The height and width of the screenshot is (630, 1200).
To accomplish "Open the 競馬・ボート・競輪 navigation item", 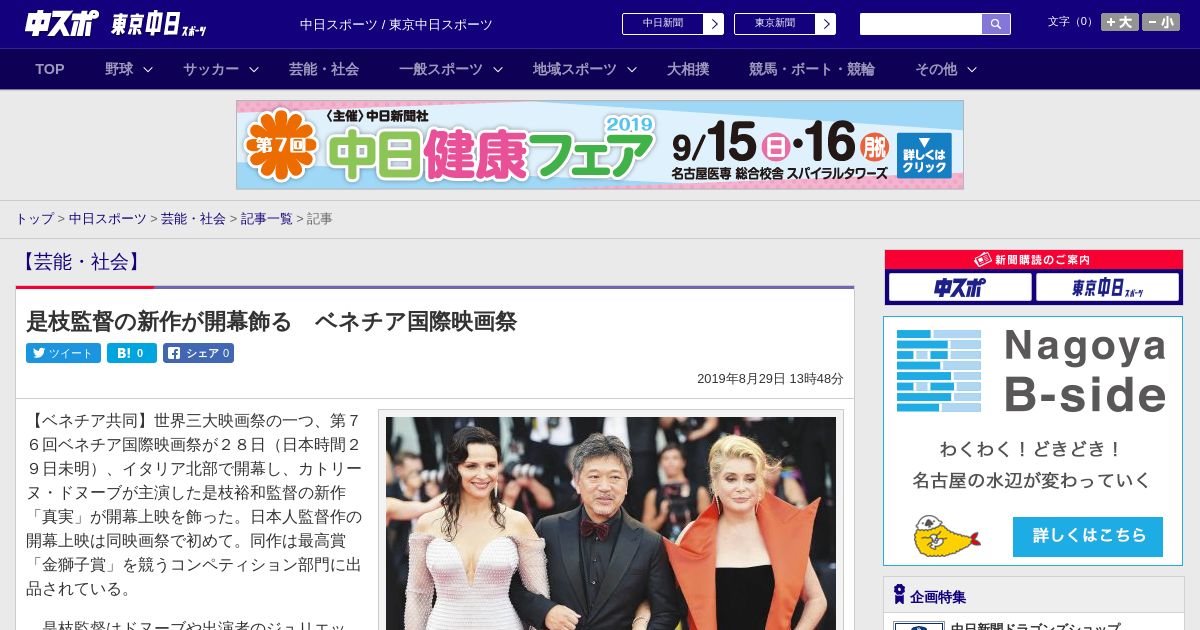I will pos(812,69).
